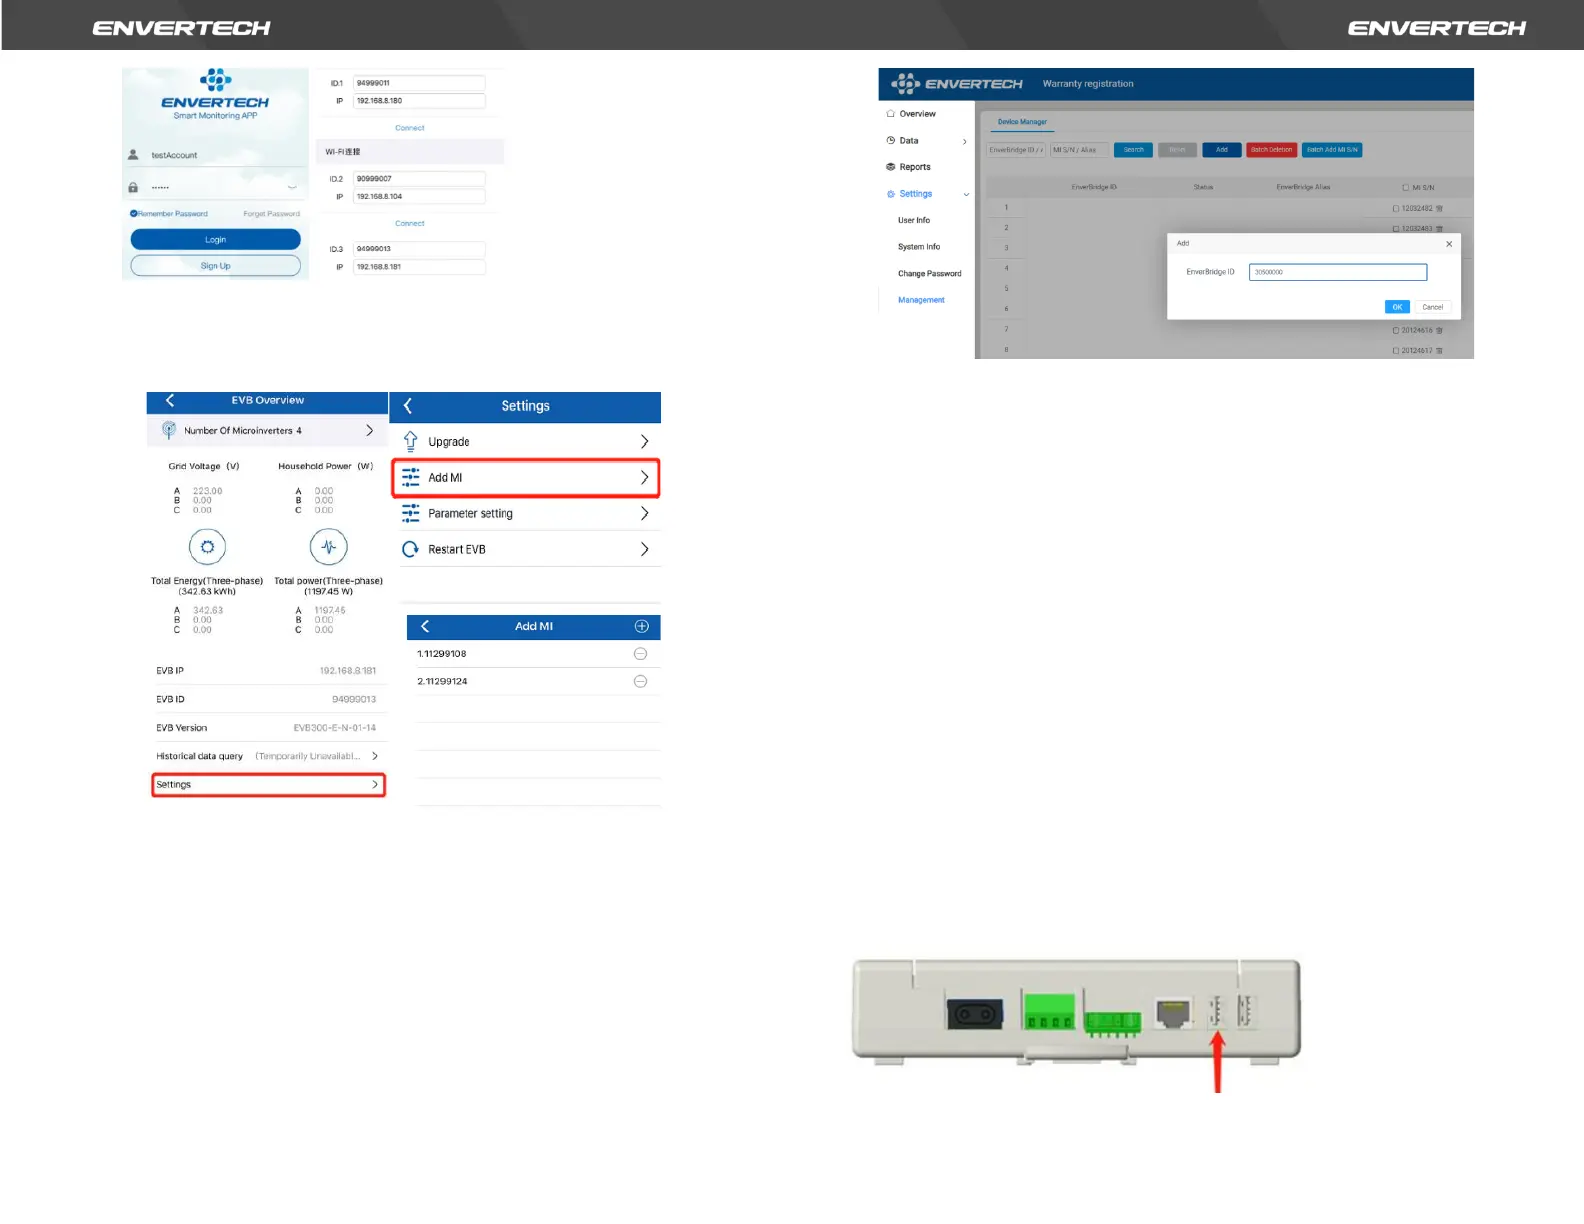This screenshot has height=1224, width=1584.
Task: Click the Forget Password link
Action: [x=271, y=214]
